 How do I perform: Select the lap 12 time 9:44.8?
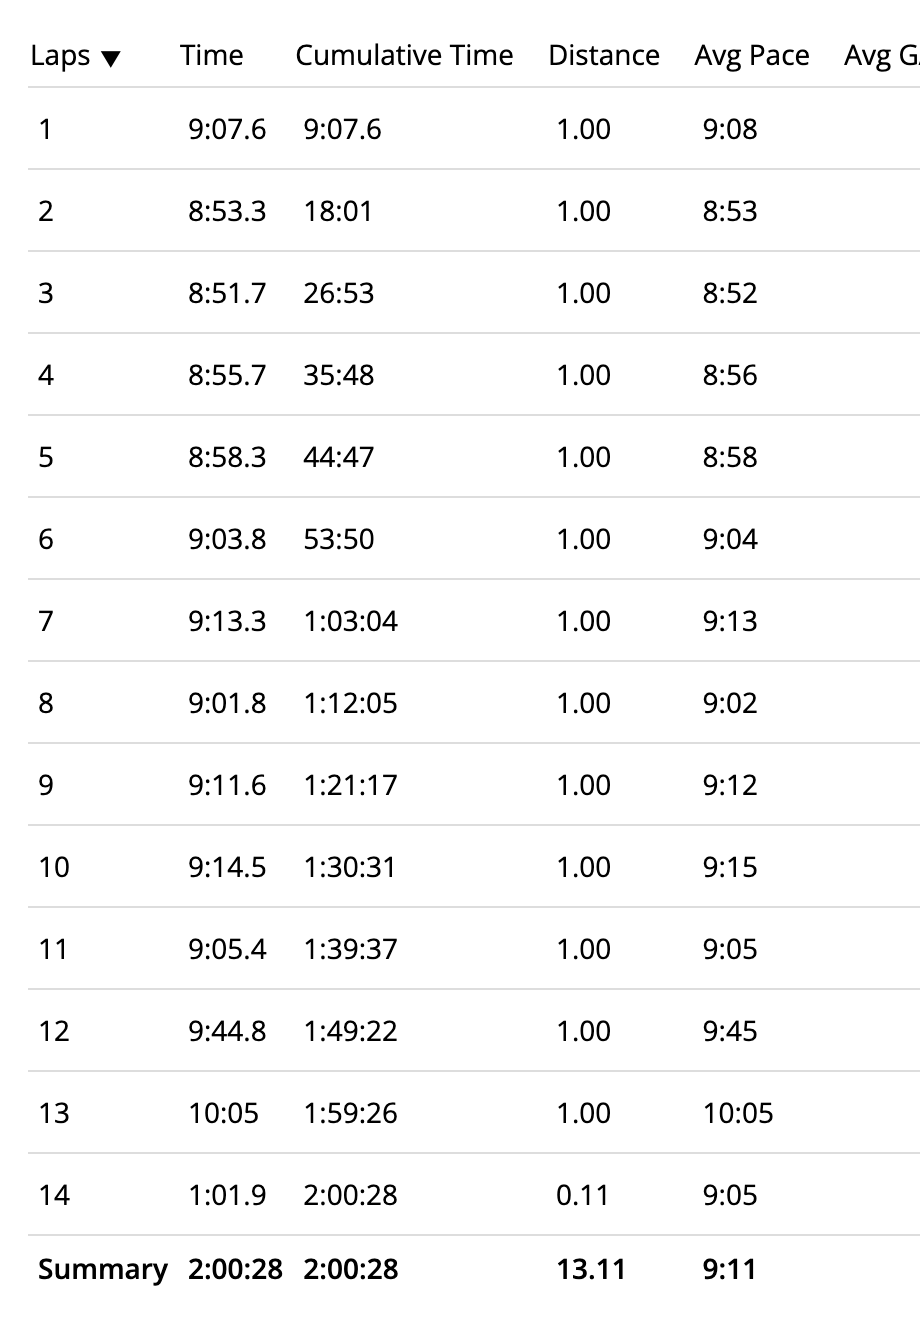coord(227,1031)
